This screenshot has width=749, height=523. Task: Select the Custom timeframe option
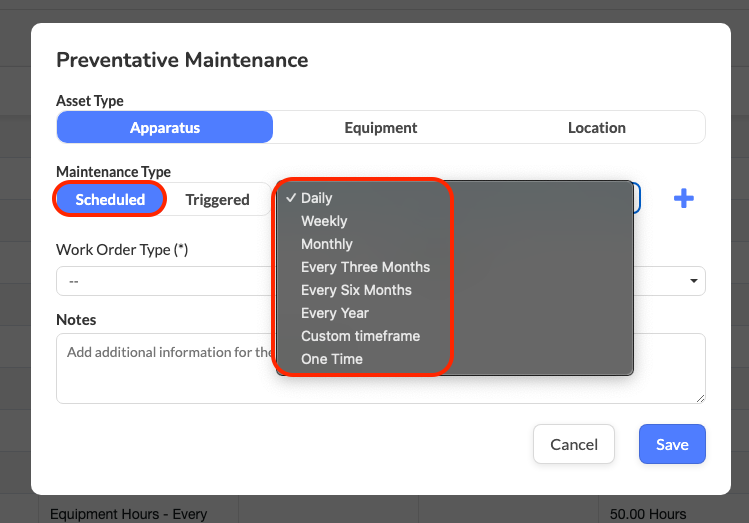360,336
